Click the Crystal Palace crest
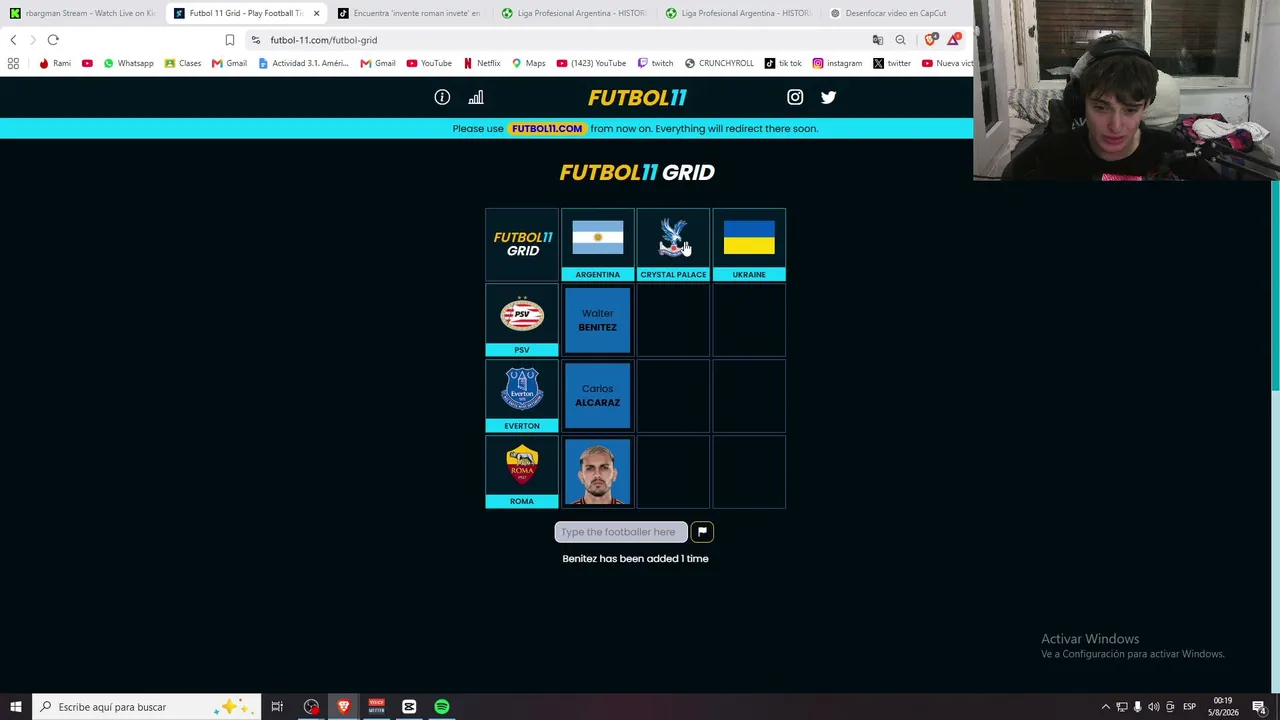Image resolution: width=1280 pixels, height=720 pixels. point(673,238)
